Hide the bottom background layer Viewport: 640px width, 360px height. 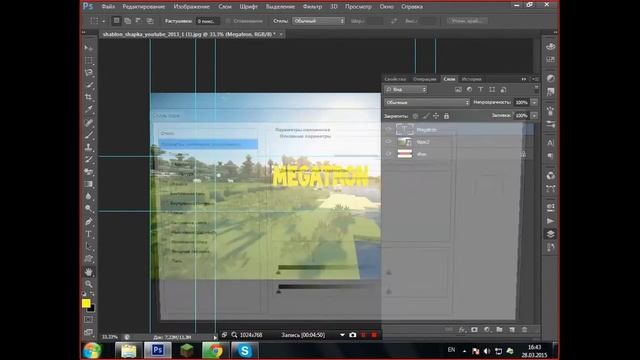click(x=388, y=154)
